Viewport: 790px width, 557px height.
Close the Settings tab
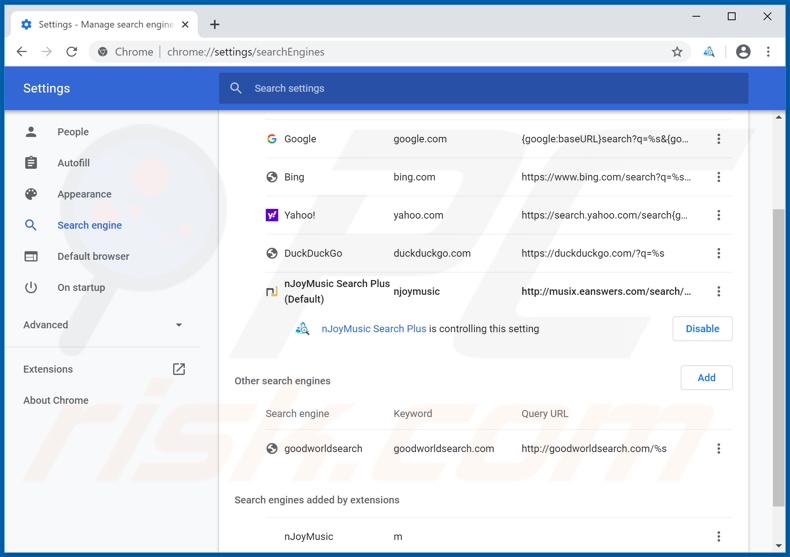tap(185, 24)
